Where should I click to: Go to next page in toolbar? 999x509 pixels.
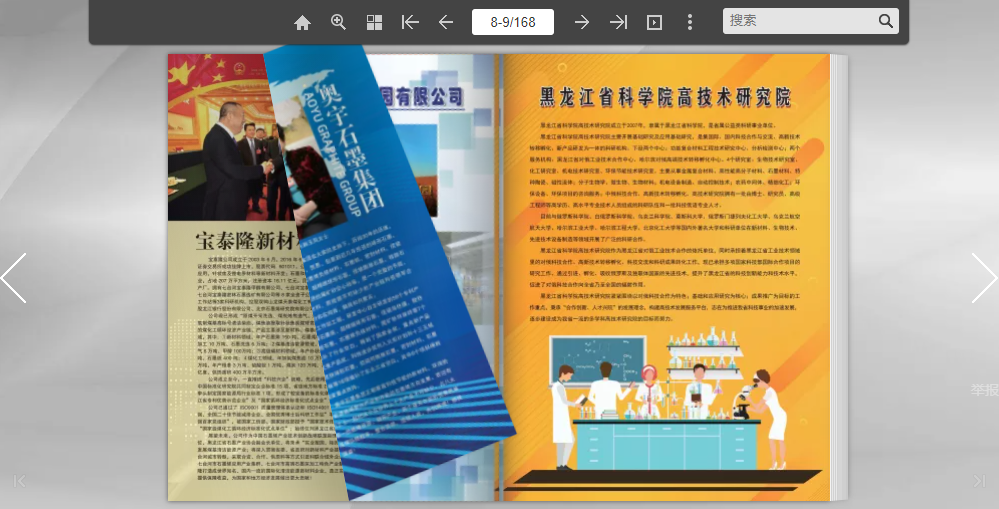pos(581,22)
